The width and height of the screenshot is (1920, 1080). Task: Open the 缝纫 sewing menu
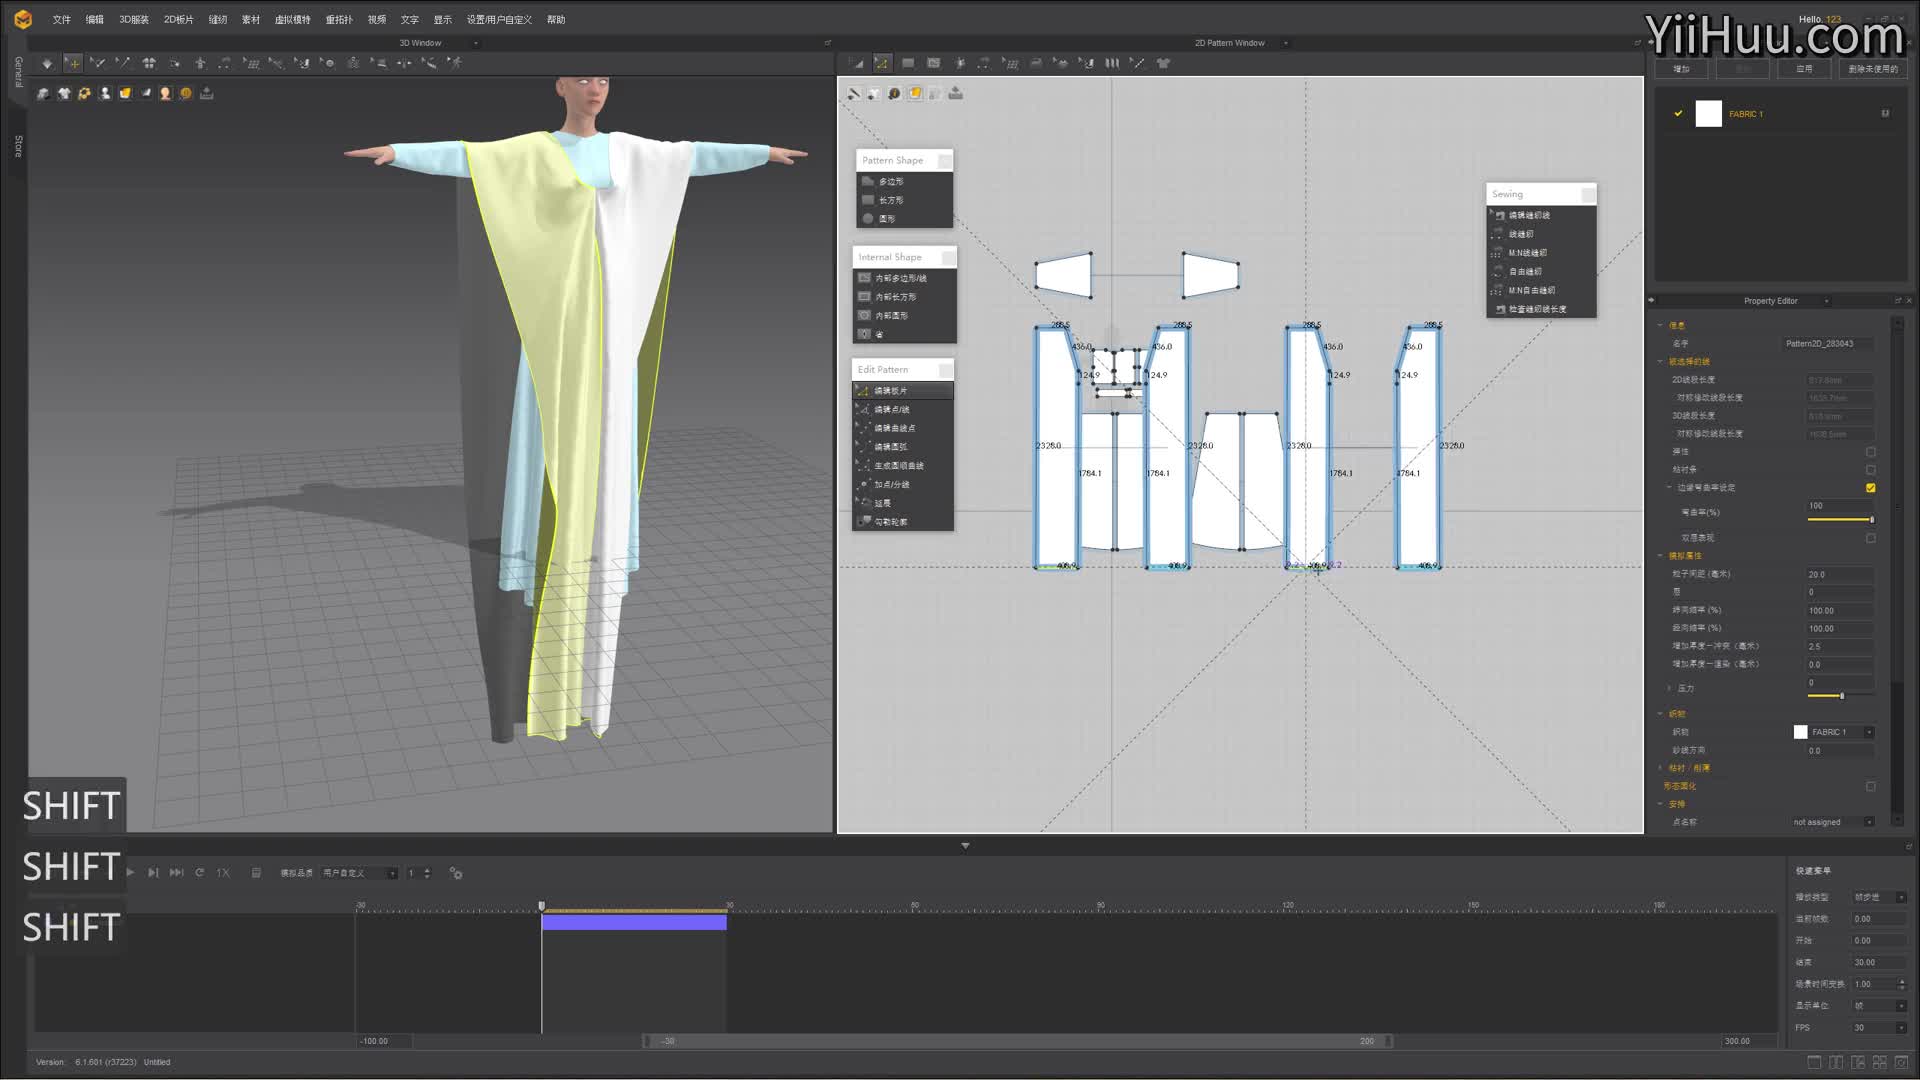click(217, 19)
